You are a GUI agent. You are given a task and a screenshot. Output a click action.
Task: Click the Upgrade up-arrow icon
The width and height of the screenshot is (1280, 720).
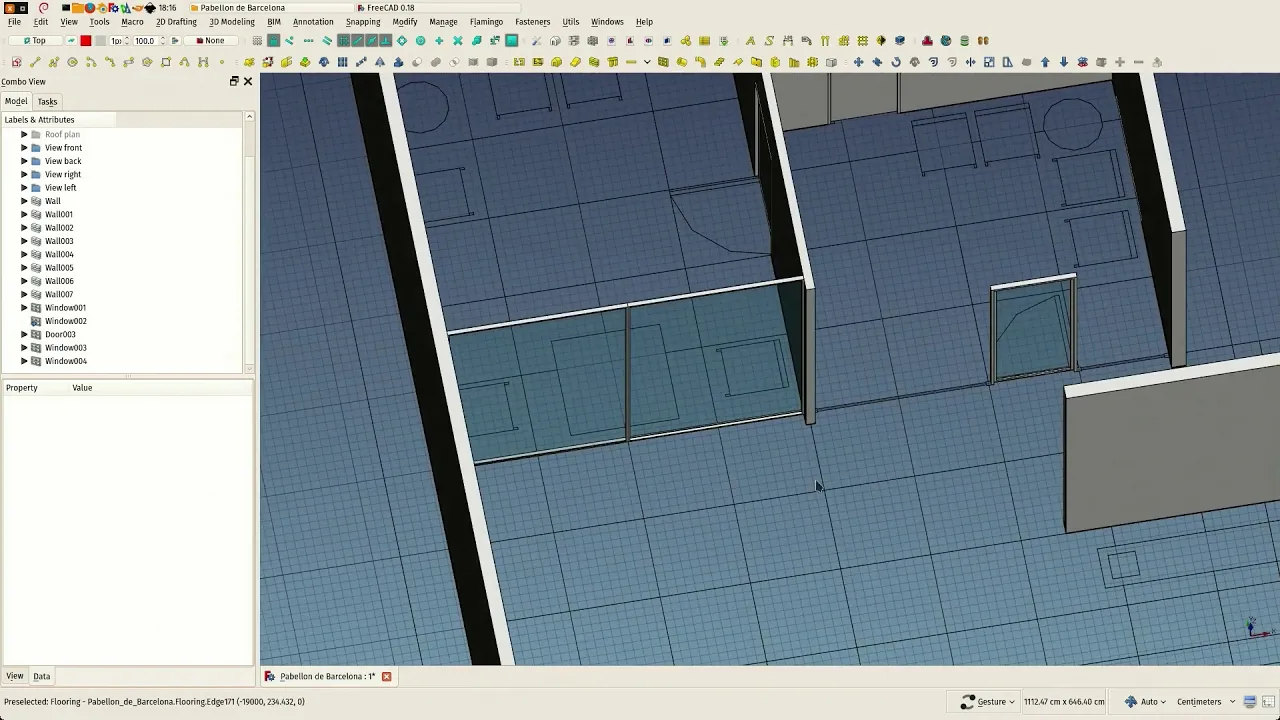tap(1045, 62)
